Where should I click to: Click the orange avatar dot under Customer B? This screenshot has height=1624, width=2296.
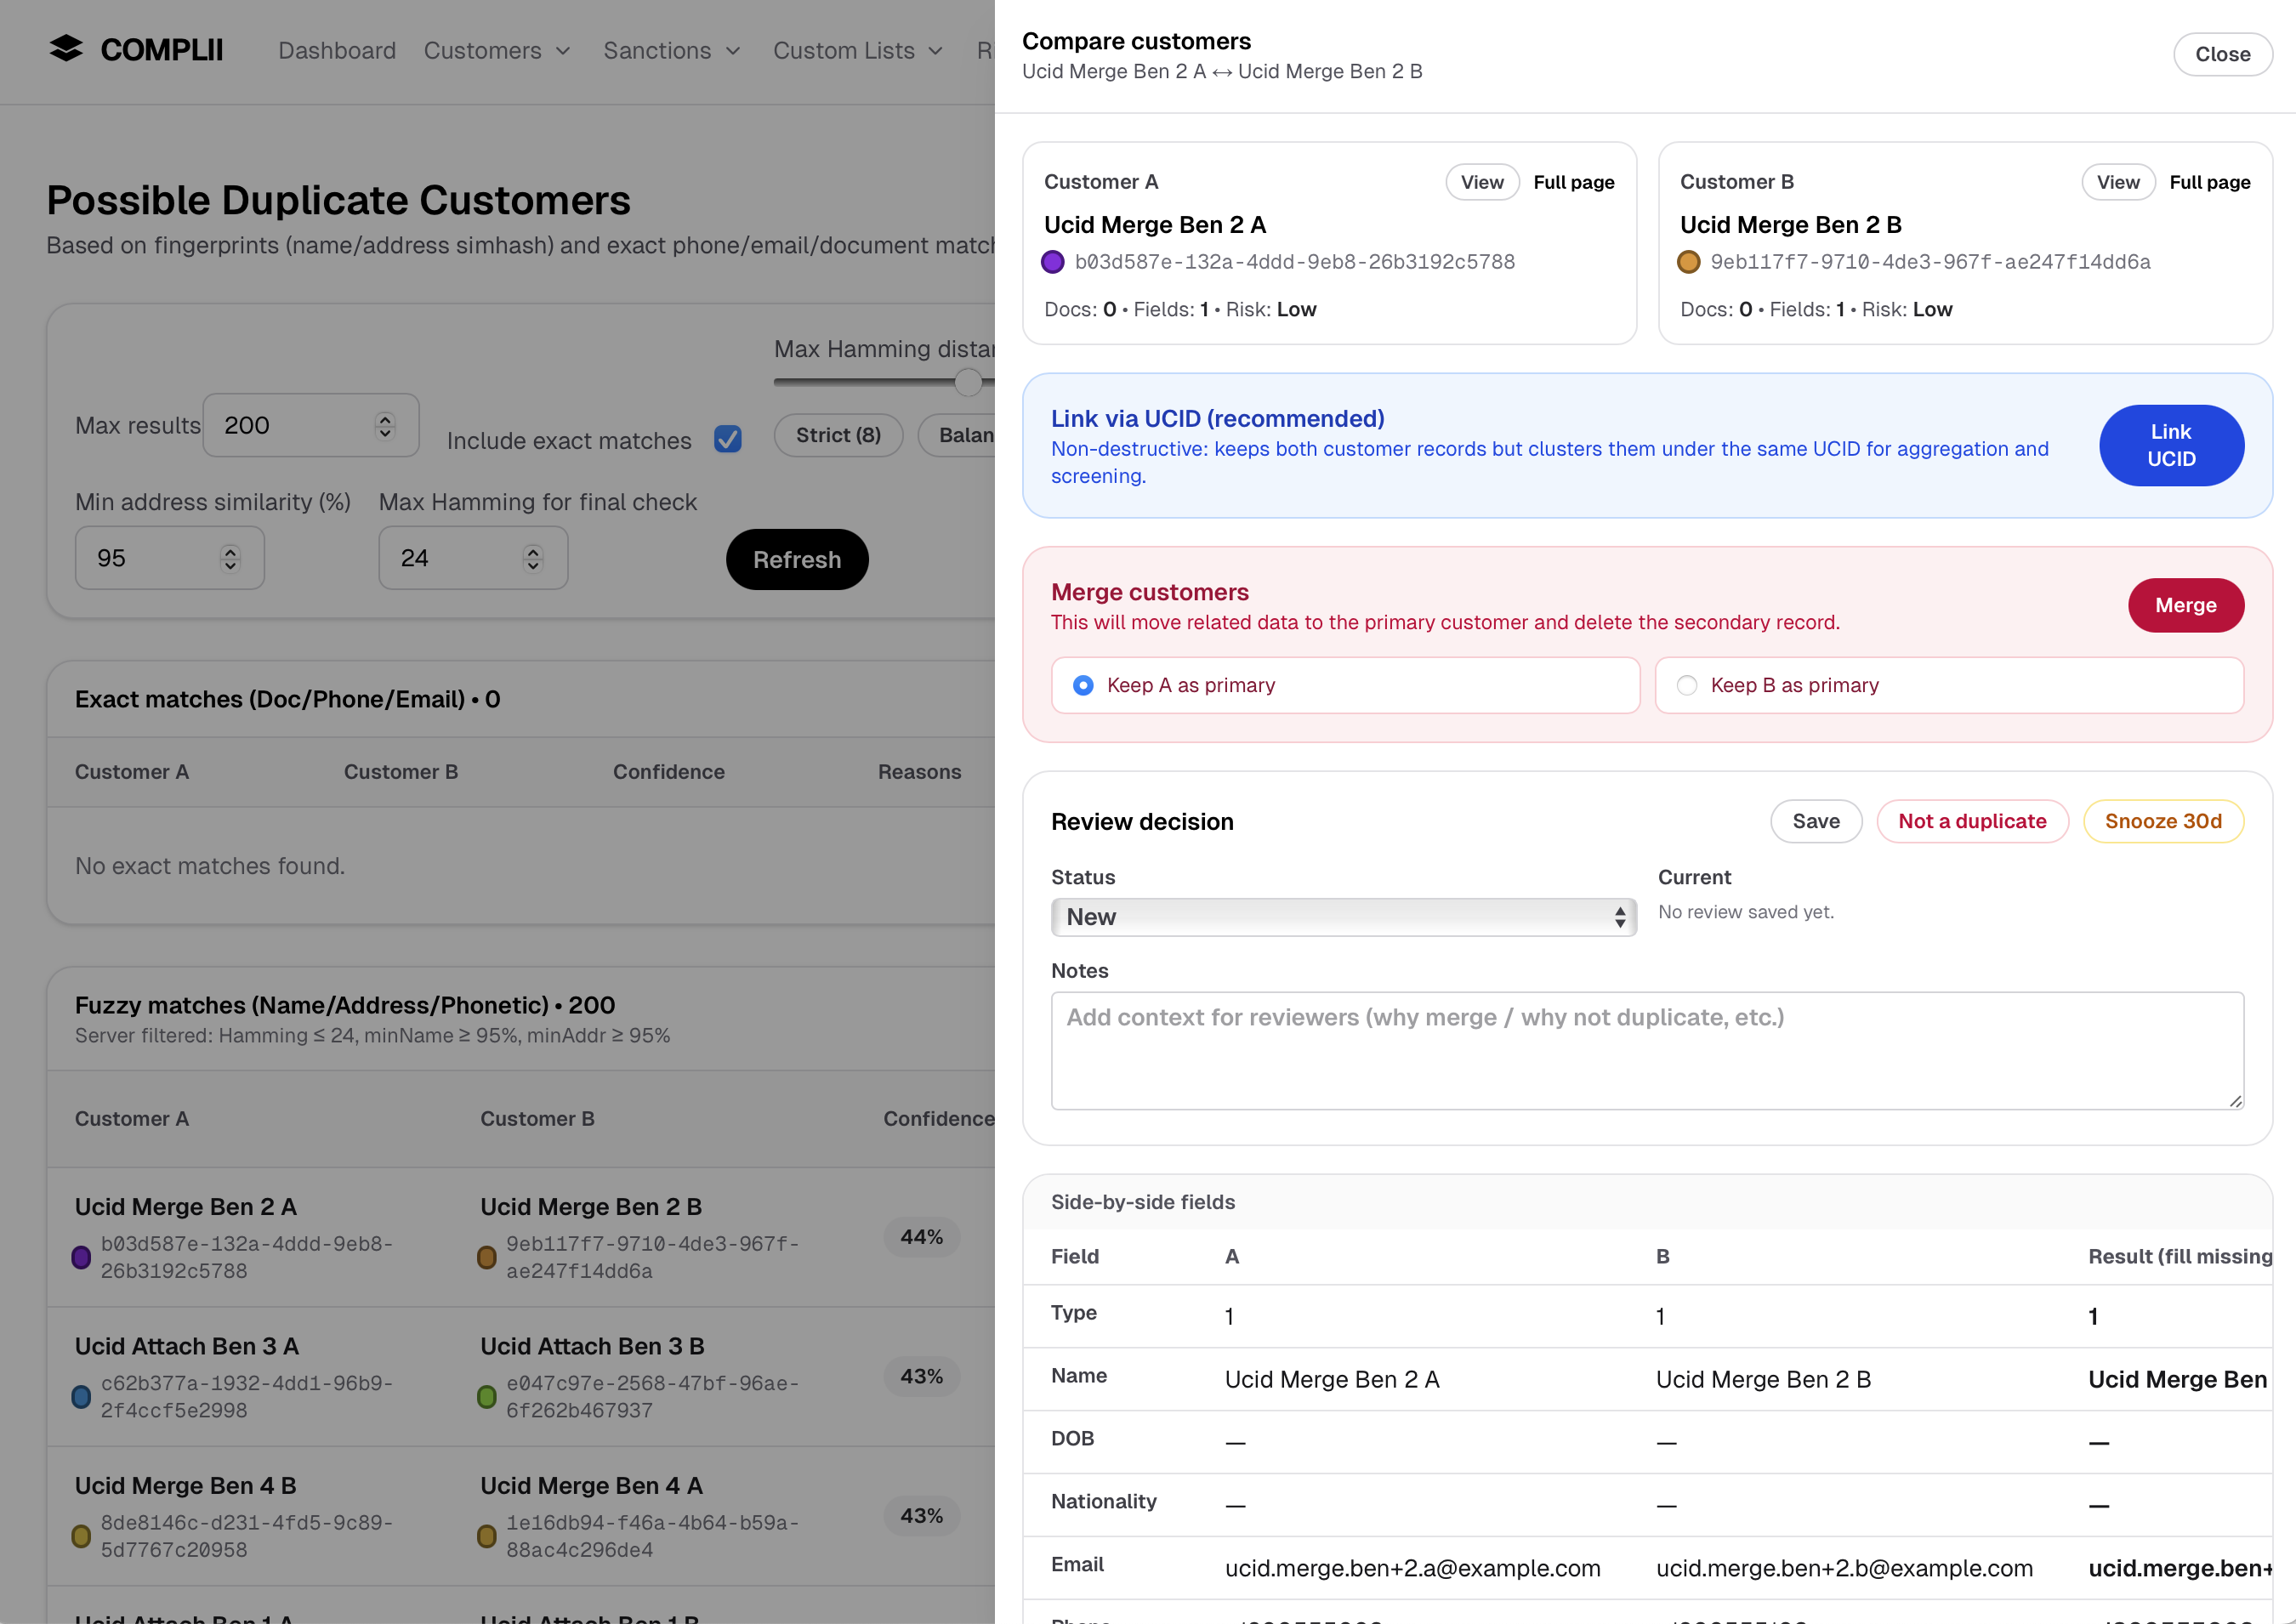point(1689,262)
